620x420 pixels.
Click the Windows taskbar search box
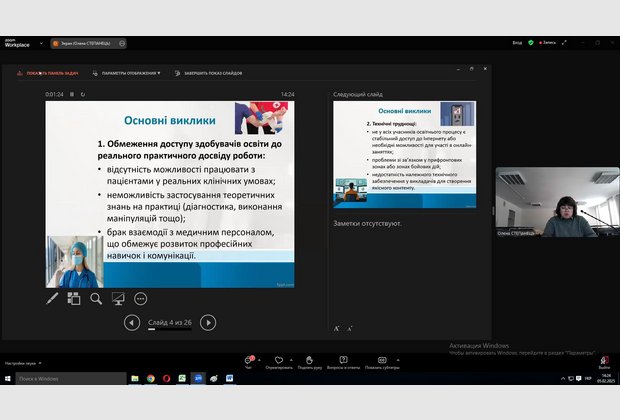[68, 379]
